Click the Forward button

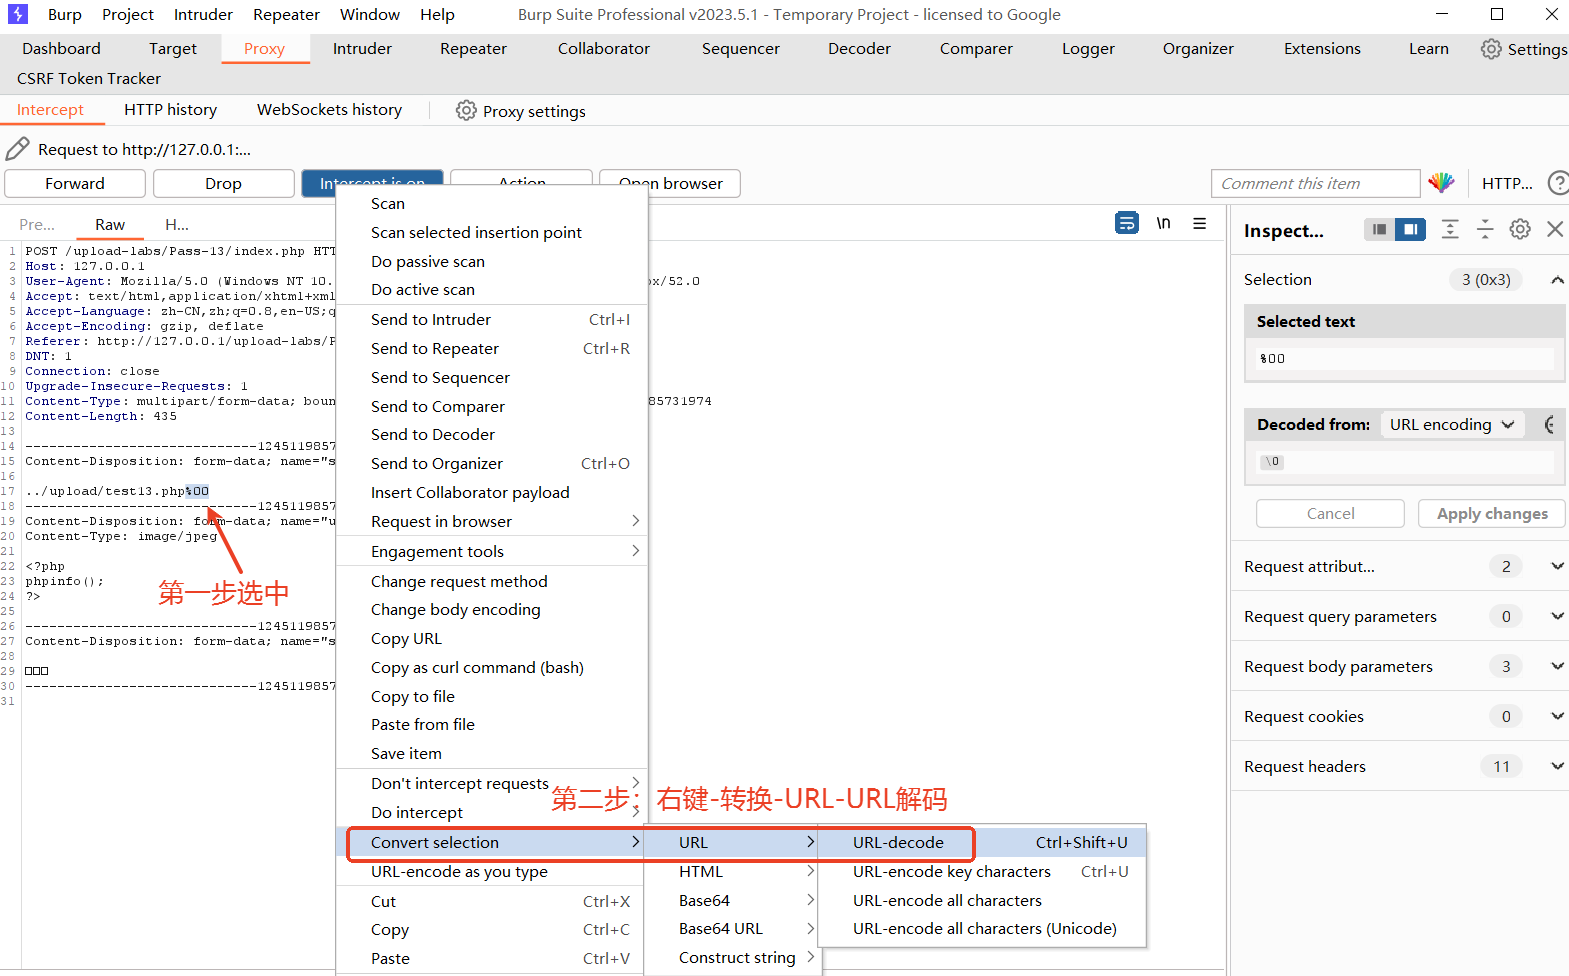click(75, 183)
